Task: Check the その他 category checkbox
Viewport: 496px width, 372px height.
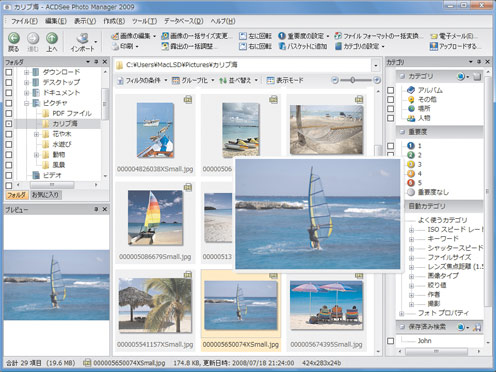Action: [391, 99]
